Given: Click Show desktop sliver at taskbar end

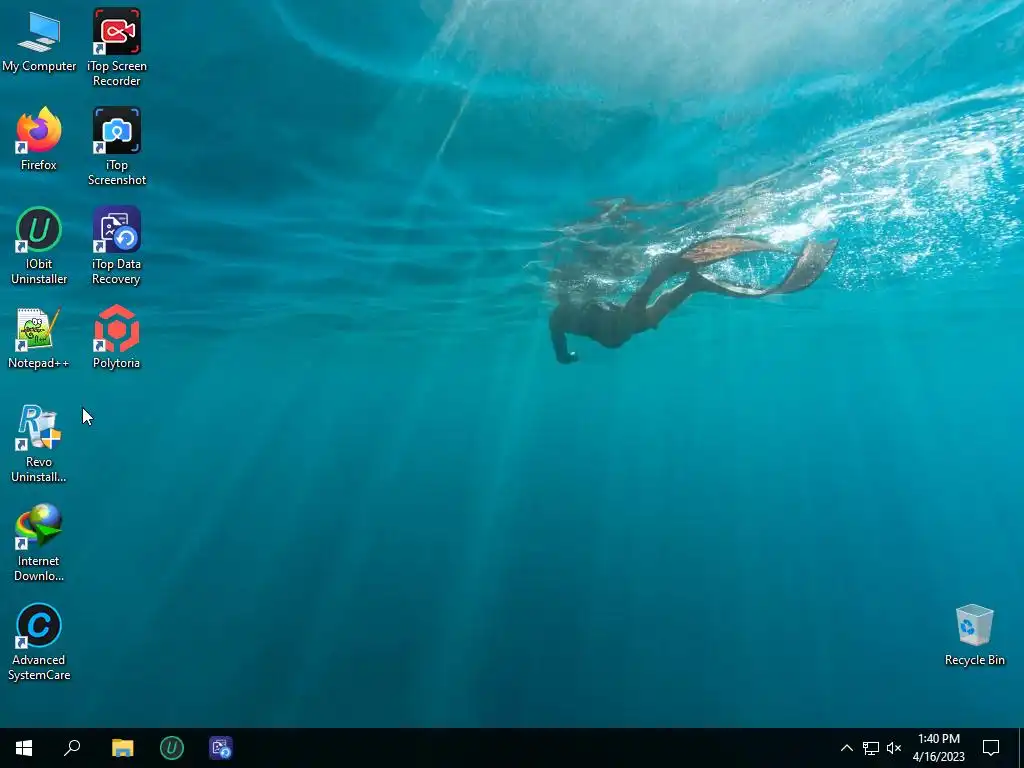Looking at the screenshot, I should [1021, 748].
